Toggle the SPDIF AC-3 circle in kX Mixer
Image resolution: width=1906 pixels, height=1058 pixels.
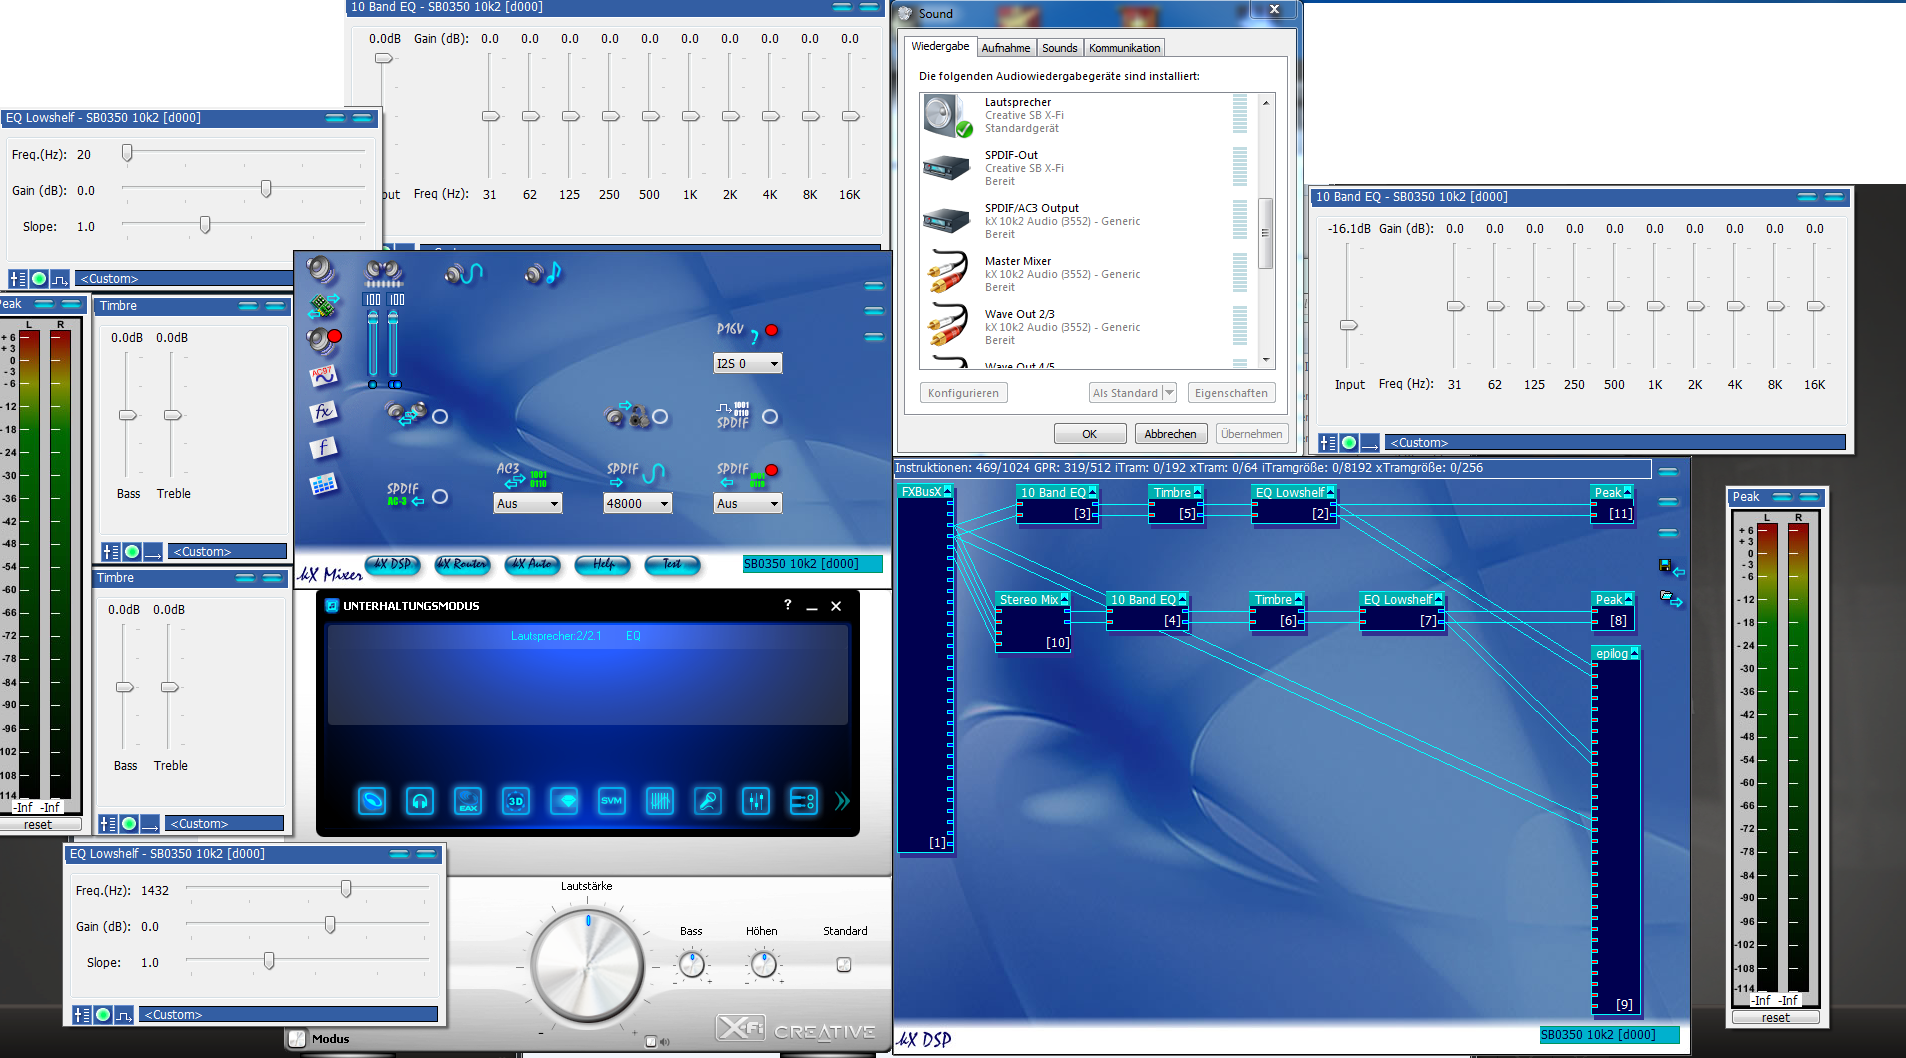440,496
